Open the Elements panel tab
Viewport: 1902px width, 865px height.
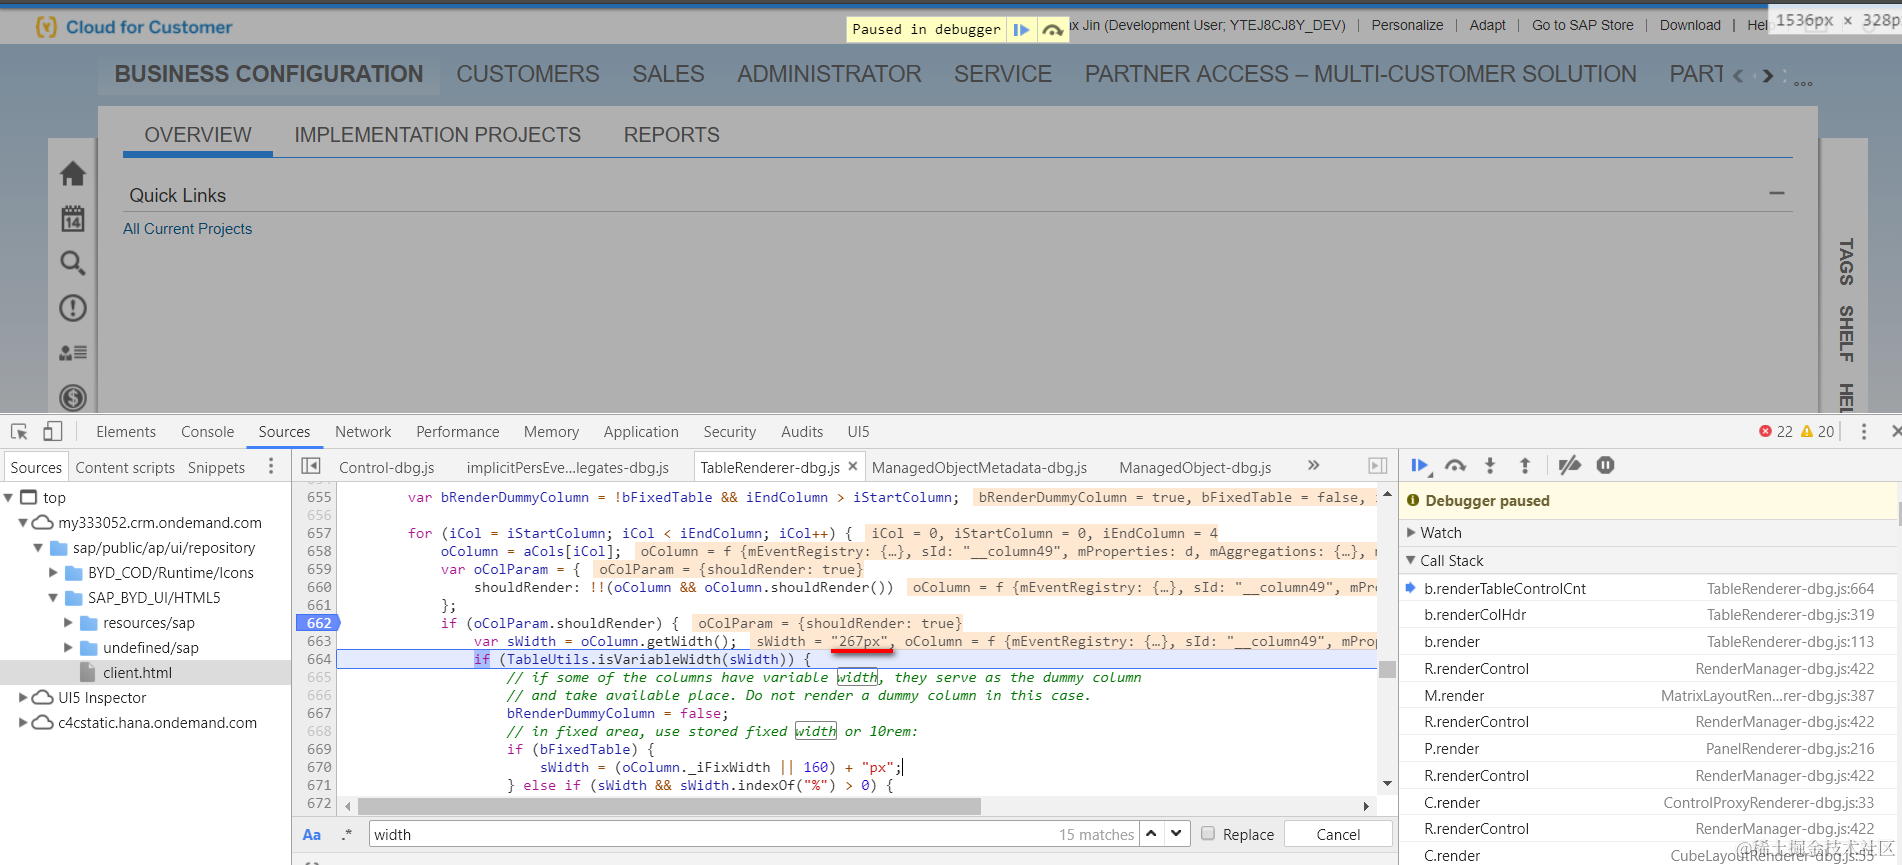pyautogui.click(x=126, y=431)
